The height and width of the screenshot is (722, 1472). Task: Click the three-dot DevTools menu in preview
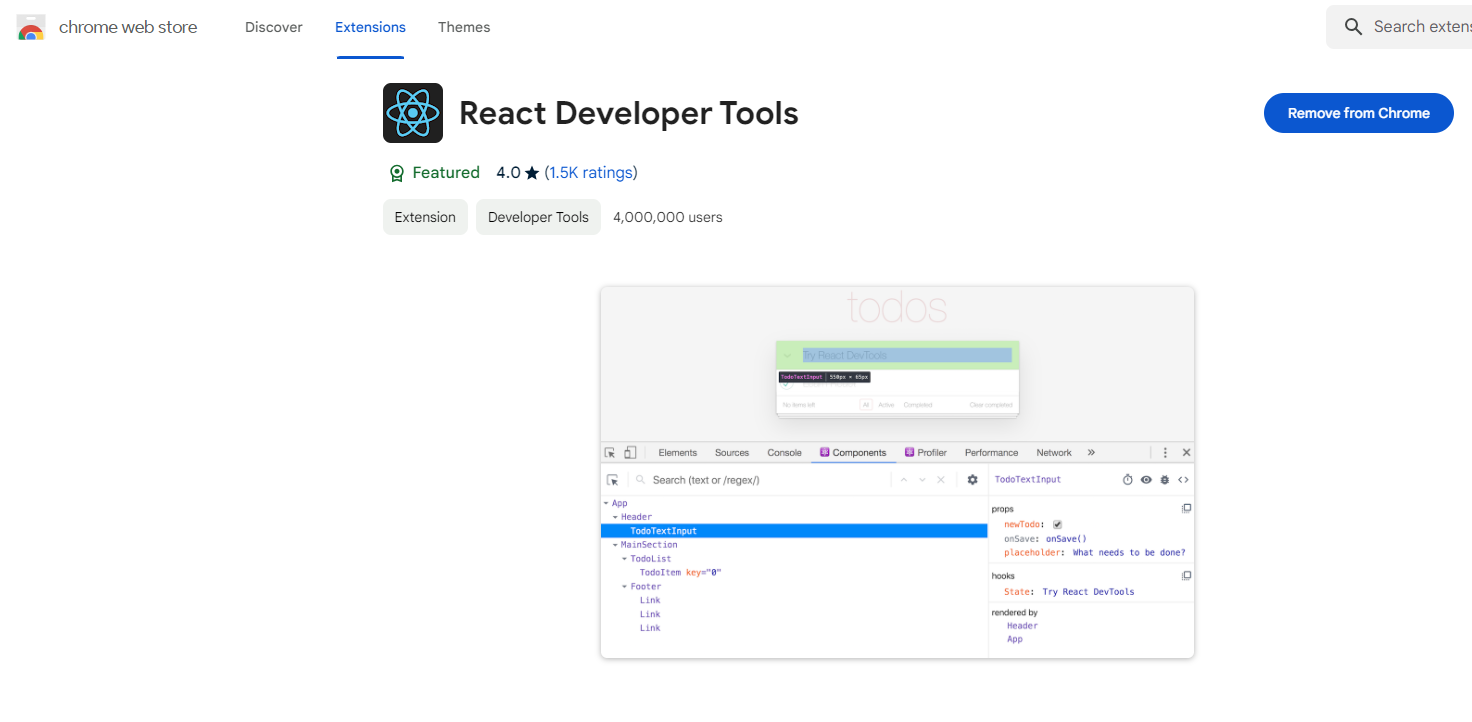tap(1165, 453)
